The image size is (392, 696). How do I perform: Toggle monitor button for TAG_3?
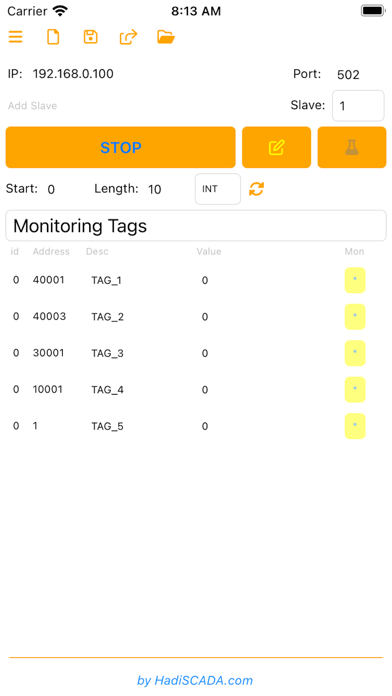355,353
